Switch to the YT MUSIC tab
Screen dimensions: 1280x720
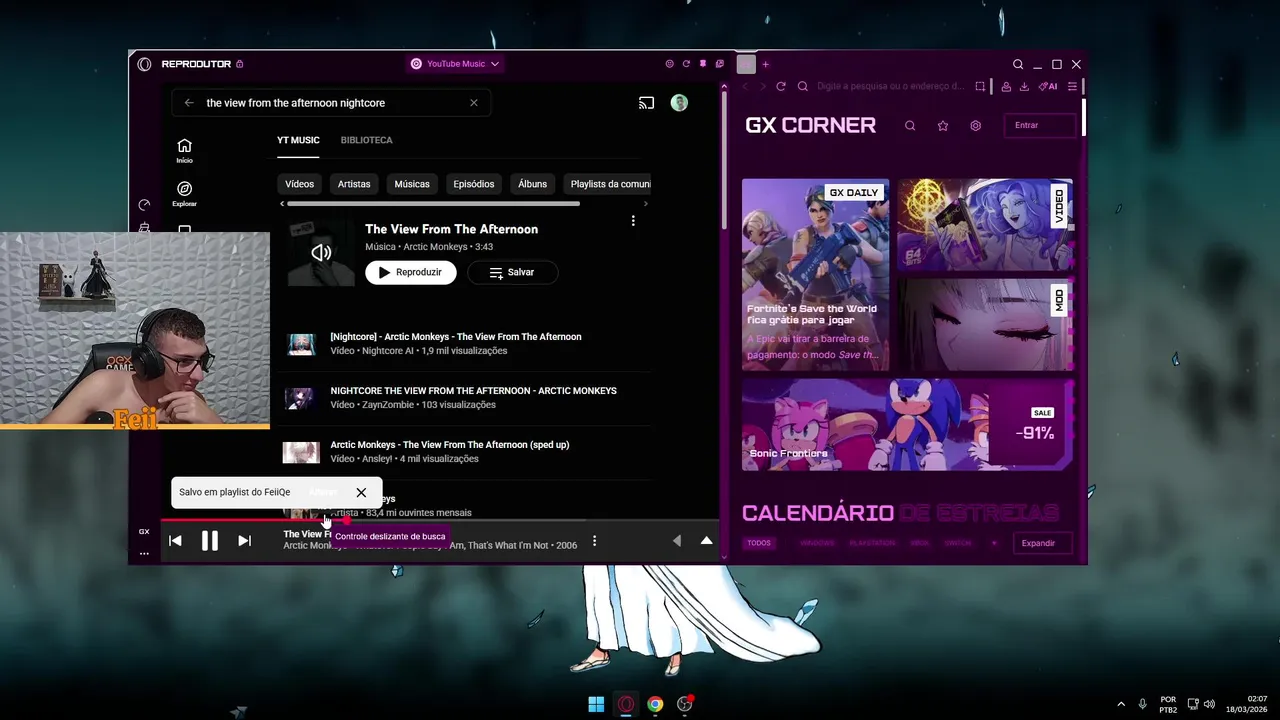(x=298, y=140)
